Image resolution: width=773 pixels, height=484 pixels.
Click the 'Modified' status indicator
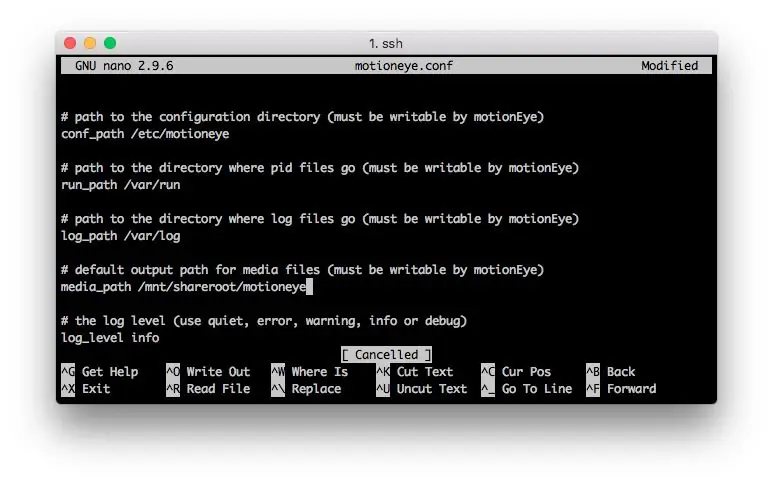pyautogui.click(x=669, y=66)
